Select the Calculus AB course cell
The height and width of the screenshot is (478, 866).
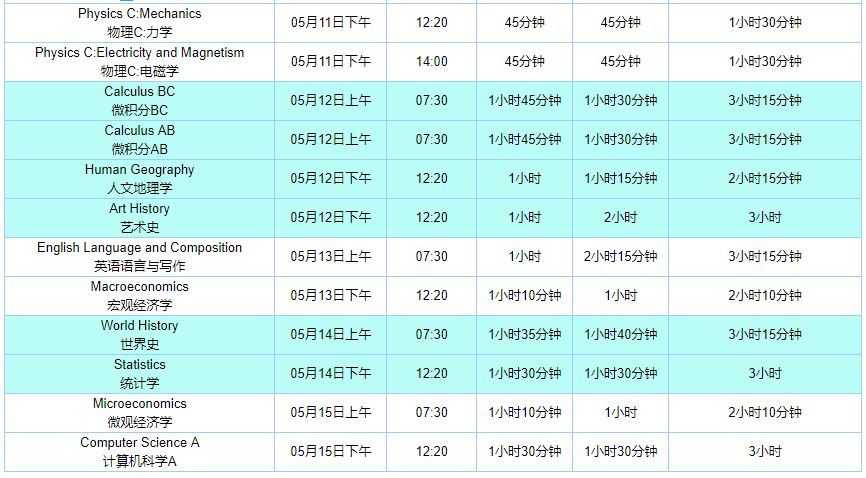pos(139,140)
